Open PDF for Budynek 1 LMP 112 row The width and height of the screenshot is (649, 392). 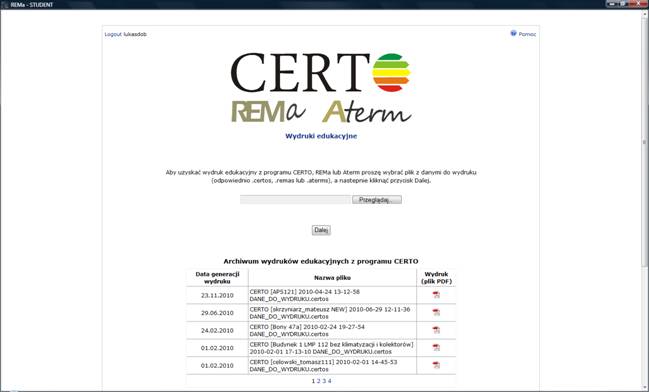pyautogui.click(x=436, y=348)
